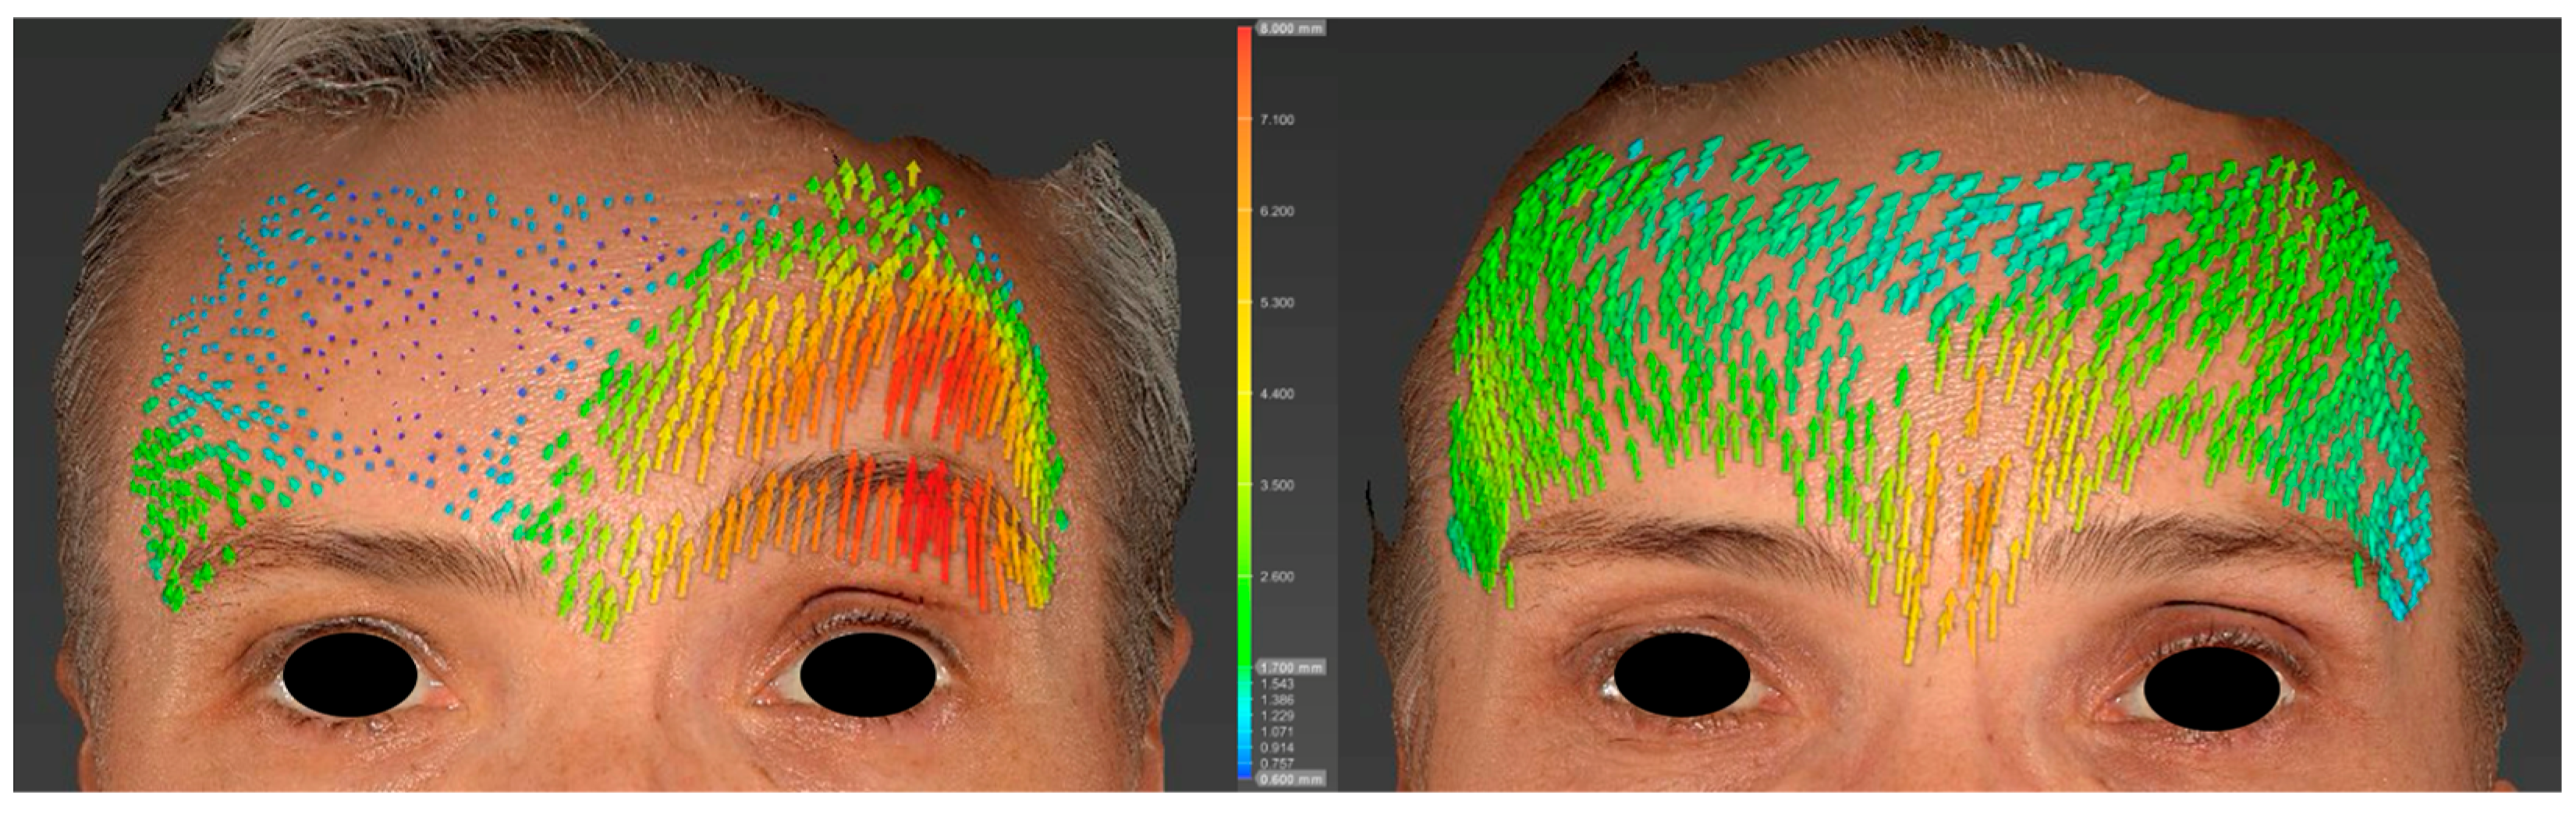Click the 4.400 scale tick label
Image resolution: width=2576 pixels, height=814 pixels.
[x=1277, y=394]
